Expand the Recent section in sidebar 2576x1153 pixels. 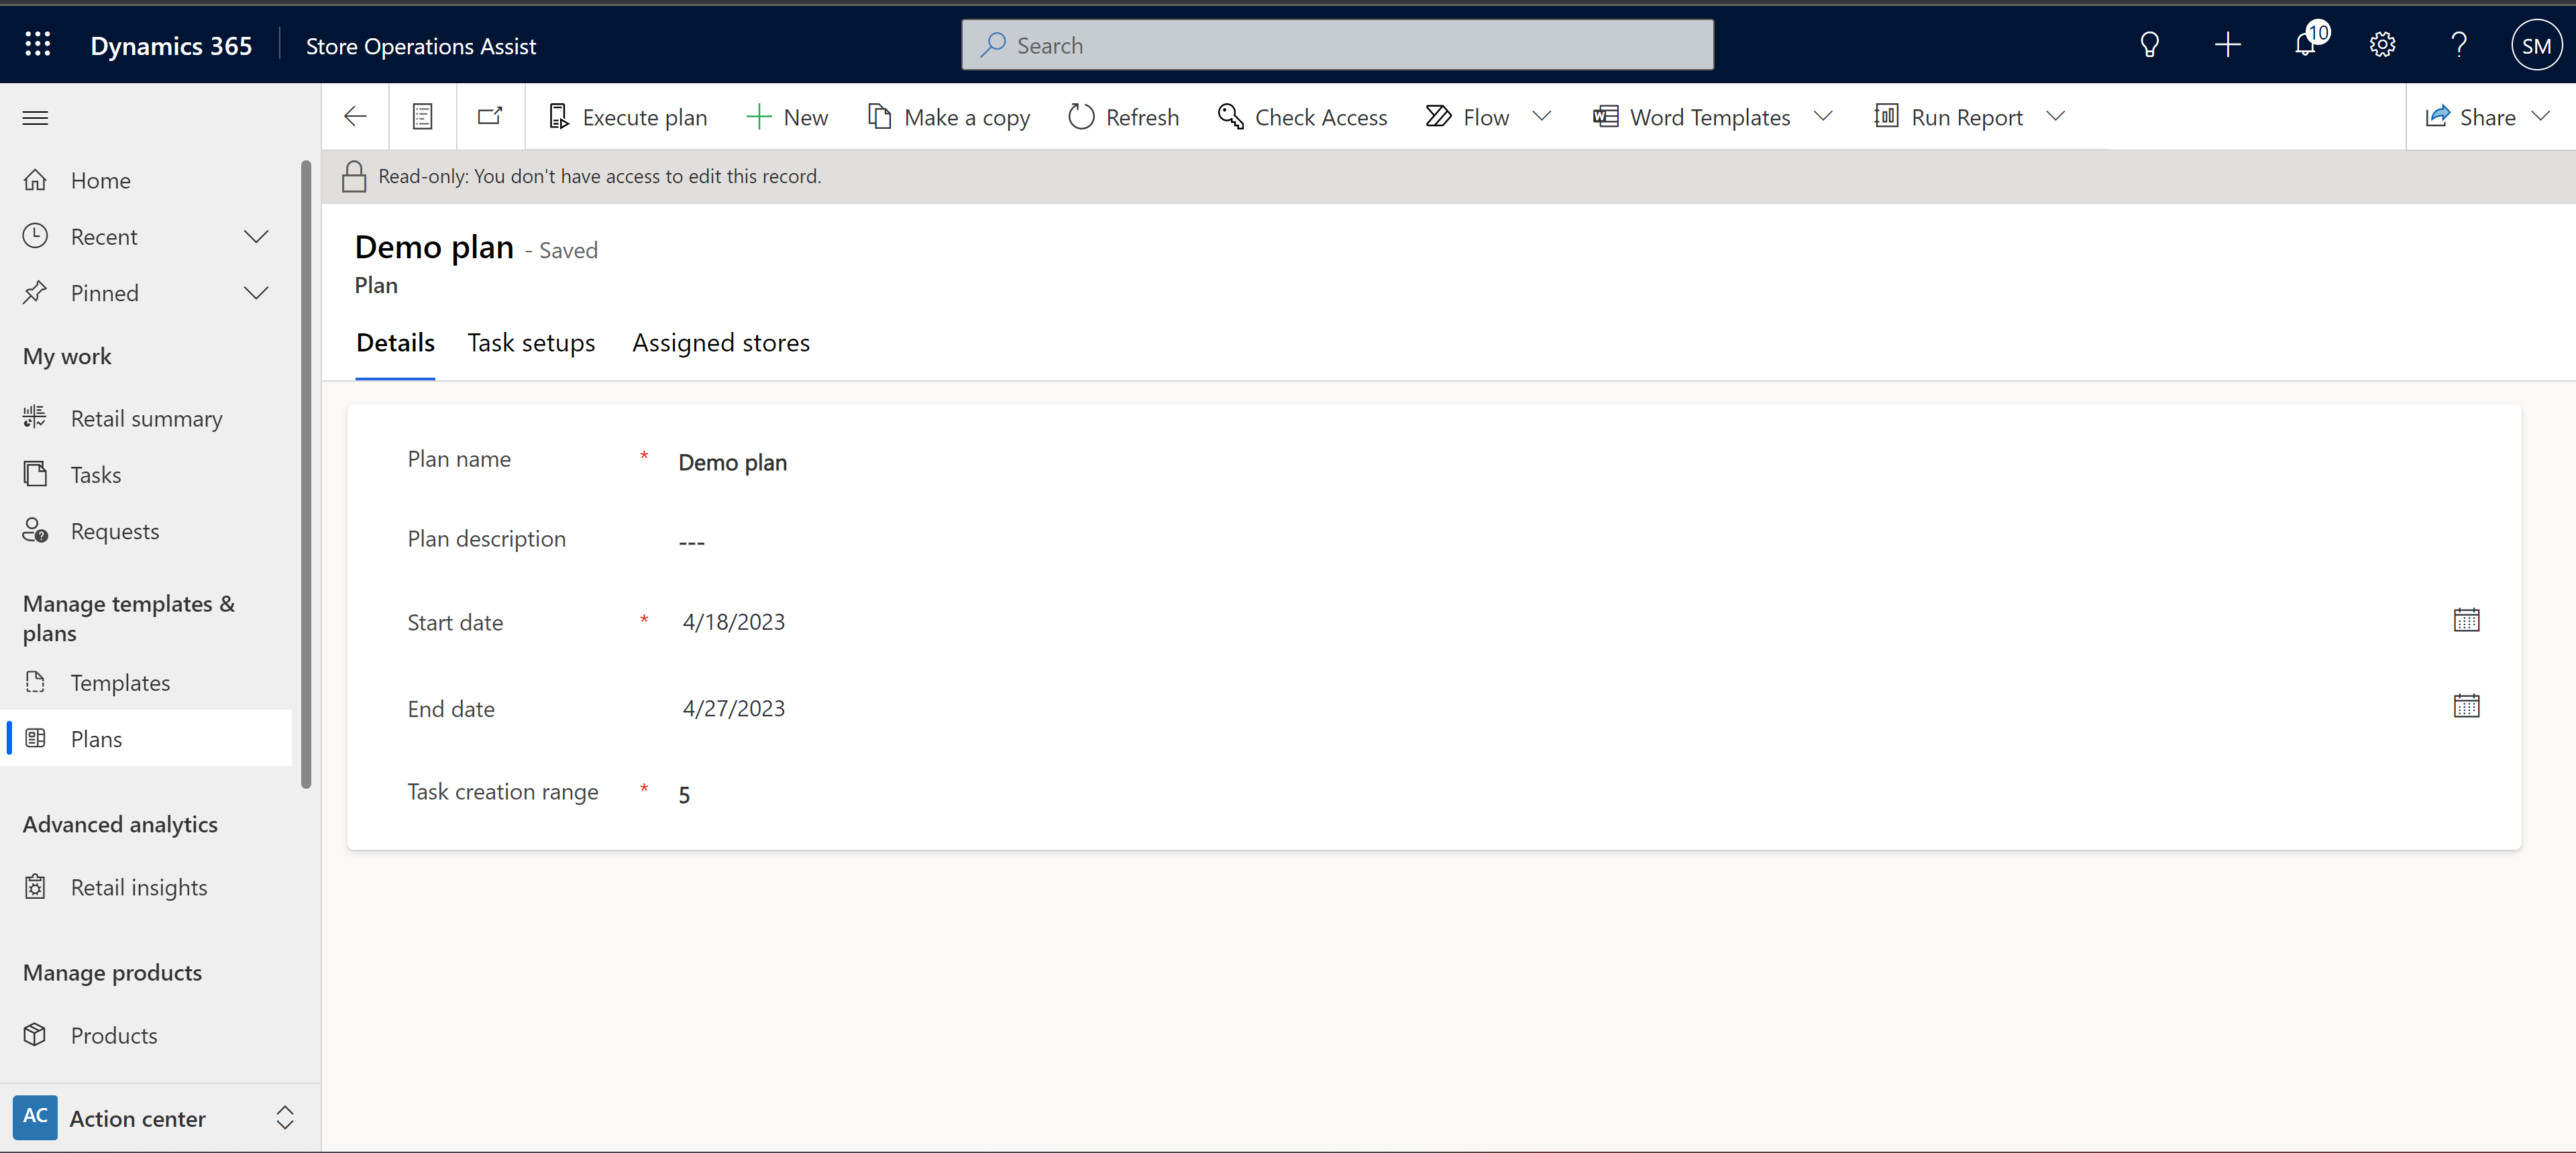(x=256, y=235)
